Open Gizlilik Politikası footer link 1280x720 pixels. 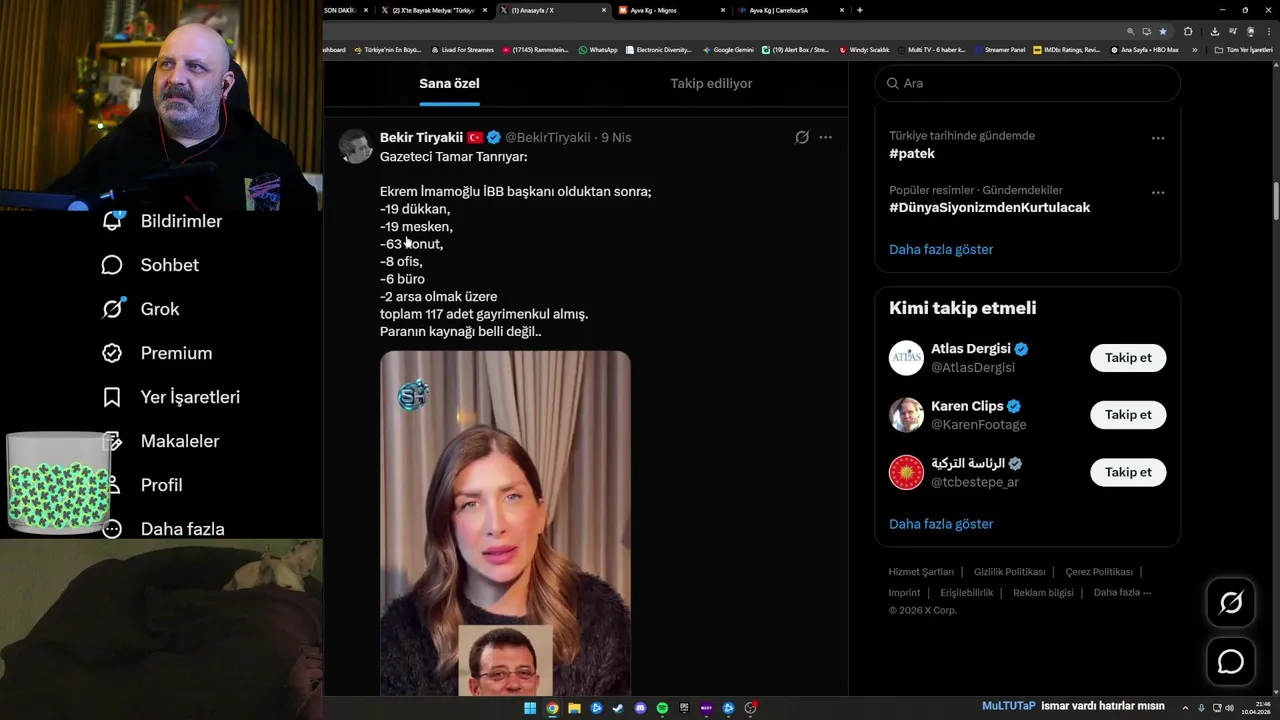1009,572
